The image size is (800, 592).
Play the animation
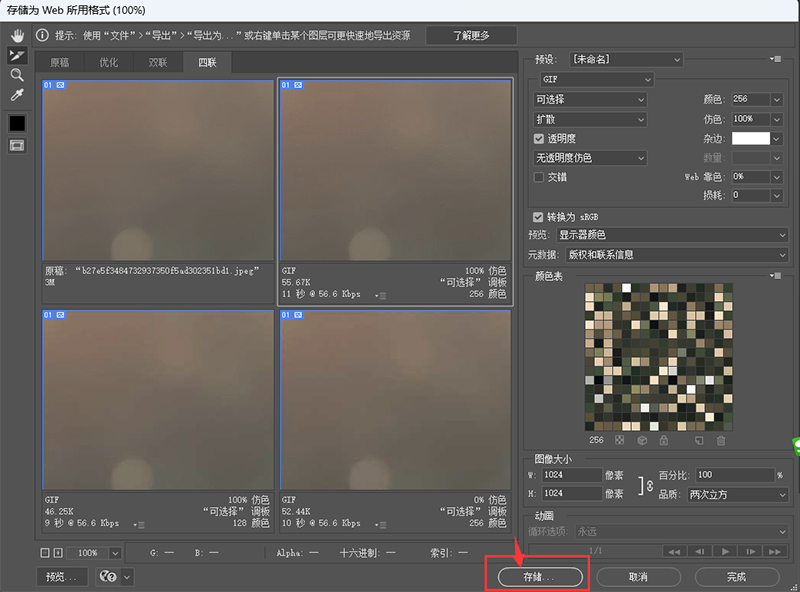[x=725, y=551]
